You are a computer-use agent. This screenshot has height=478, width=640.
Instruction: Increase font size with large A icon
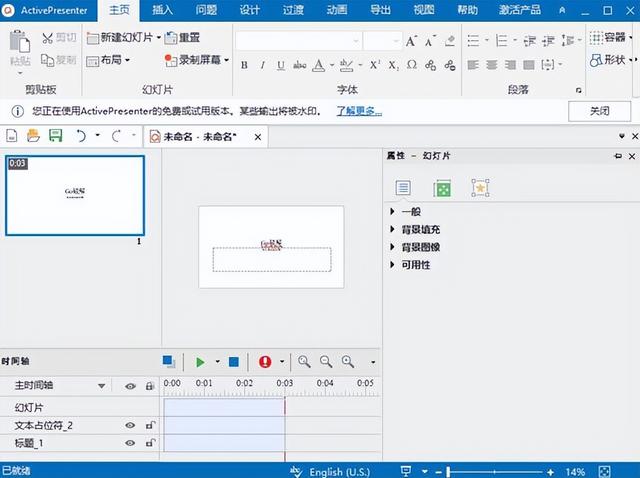pos(411,41)
